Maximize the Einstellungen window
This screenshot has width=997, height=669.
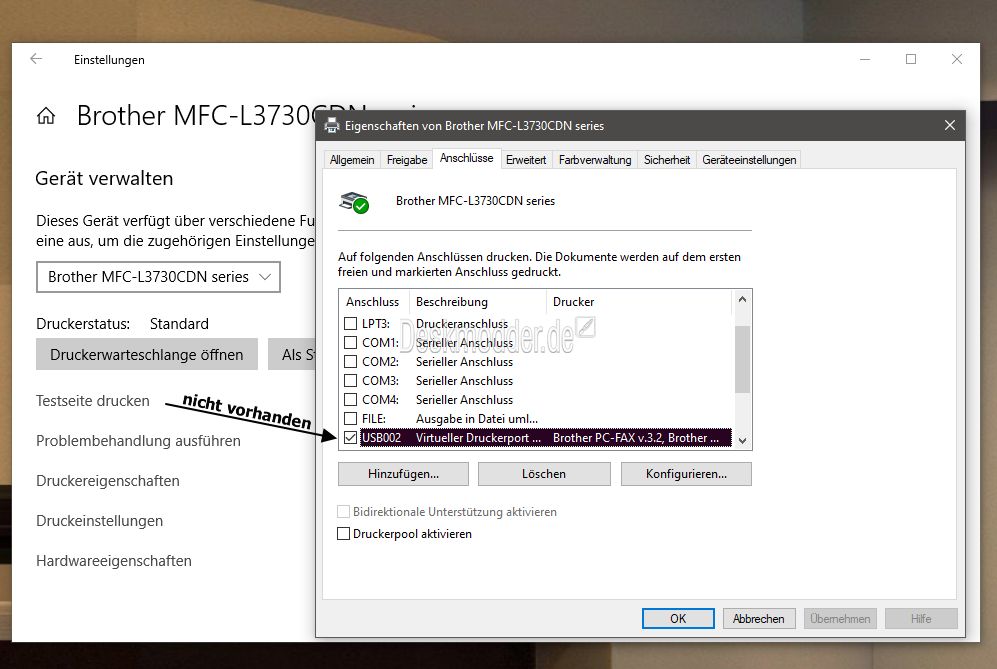[911, 59]
